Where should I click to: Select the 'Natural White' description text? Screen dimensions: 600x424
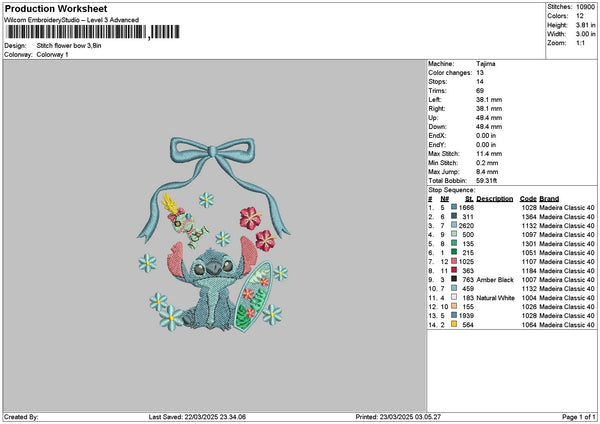point(496,298)
